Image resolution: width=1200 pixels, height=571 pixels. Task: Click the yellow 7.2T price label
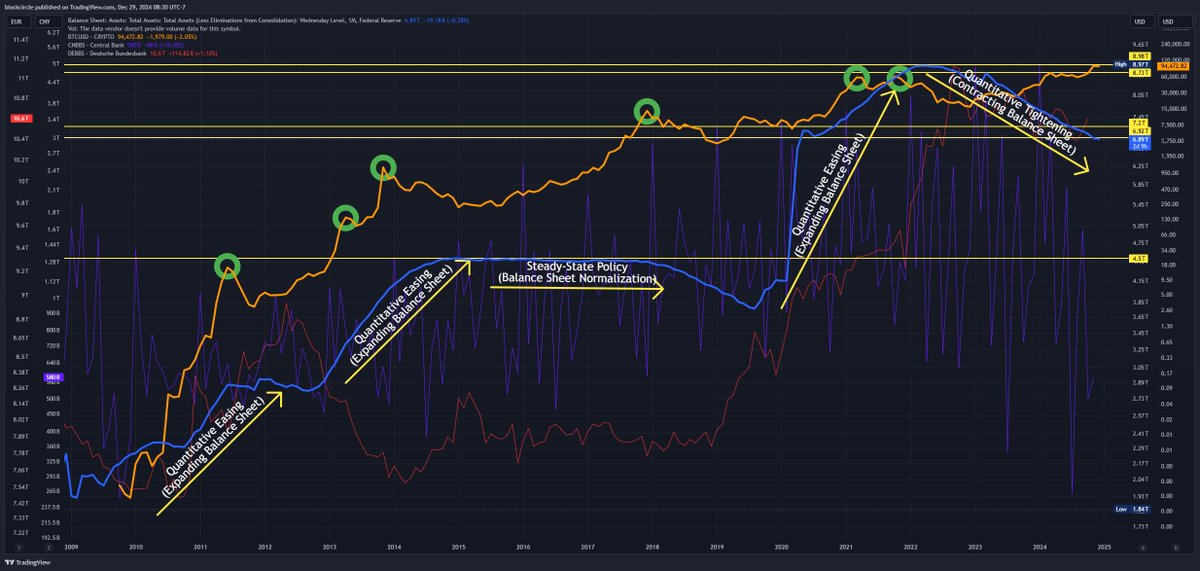point(1138,123)
